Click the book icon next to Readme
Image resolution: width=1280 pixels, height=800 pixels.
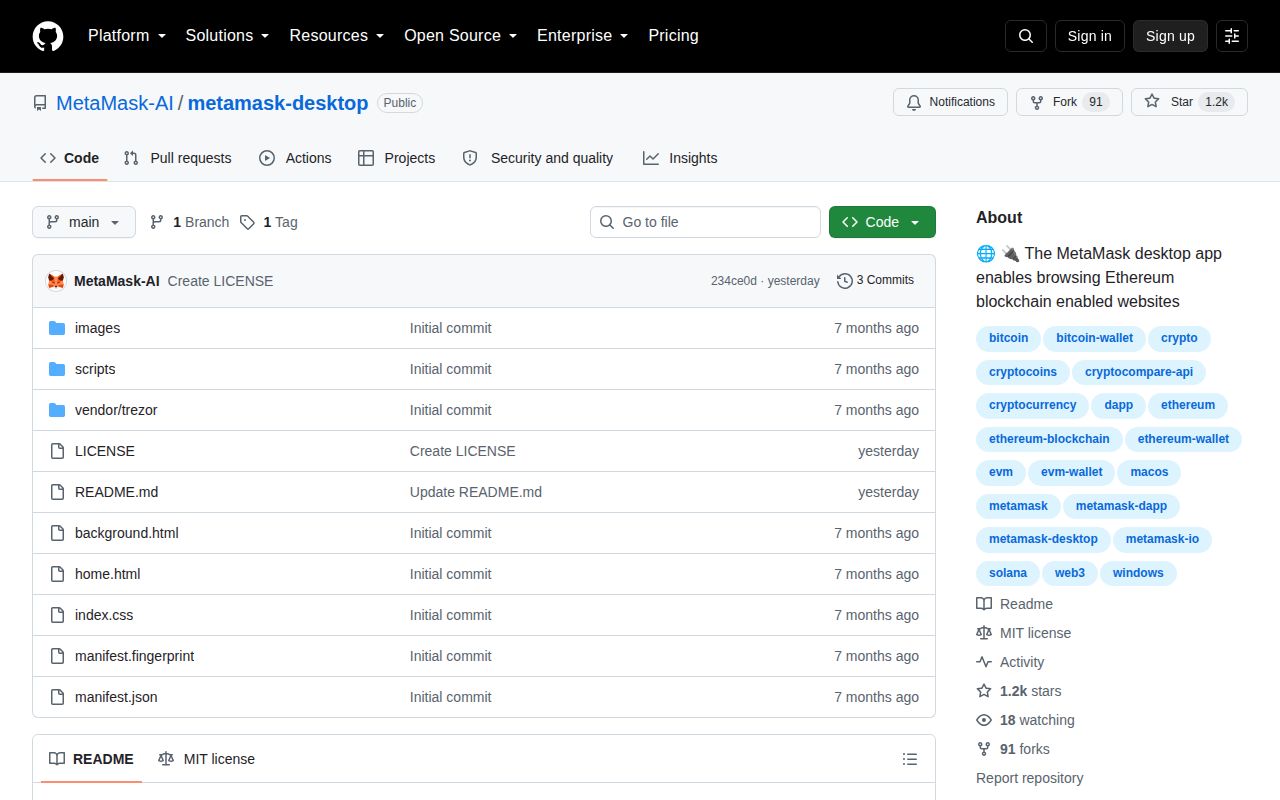click(x=984, y=604)
